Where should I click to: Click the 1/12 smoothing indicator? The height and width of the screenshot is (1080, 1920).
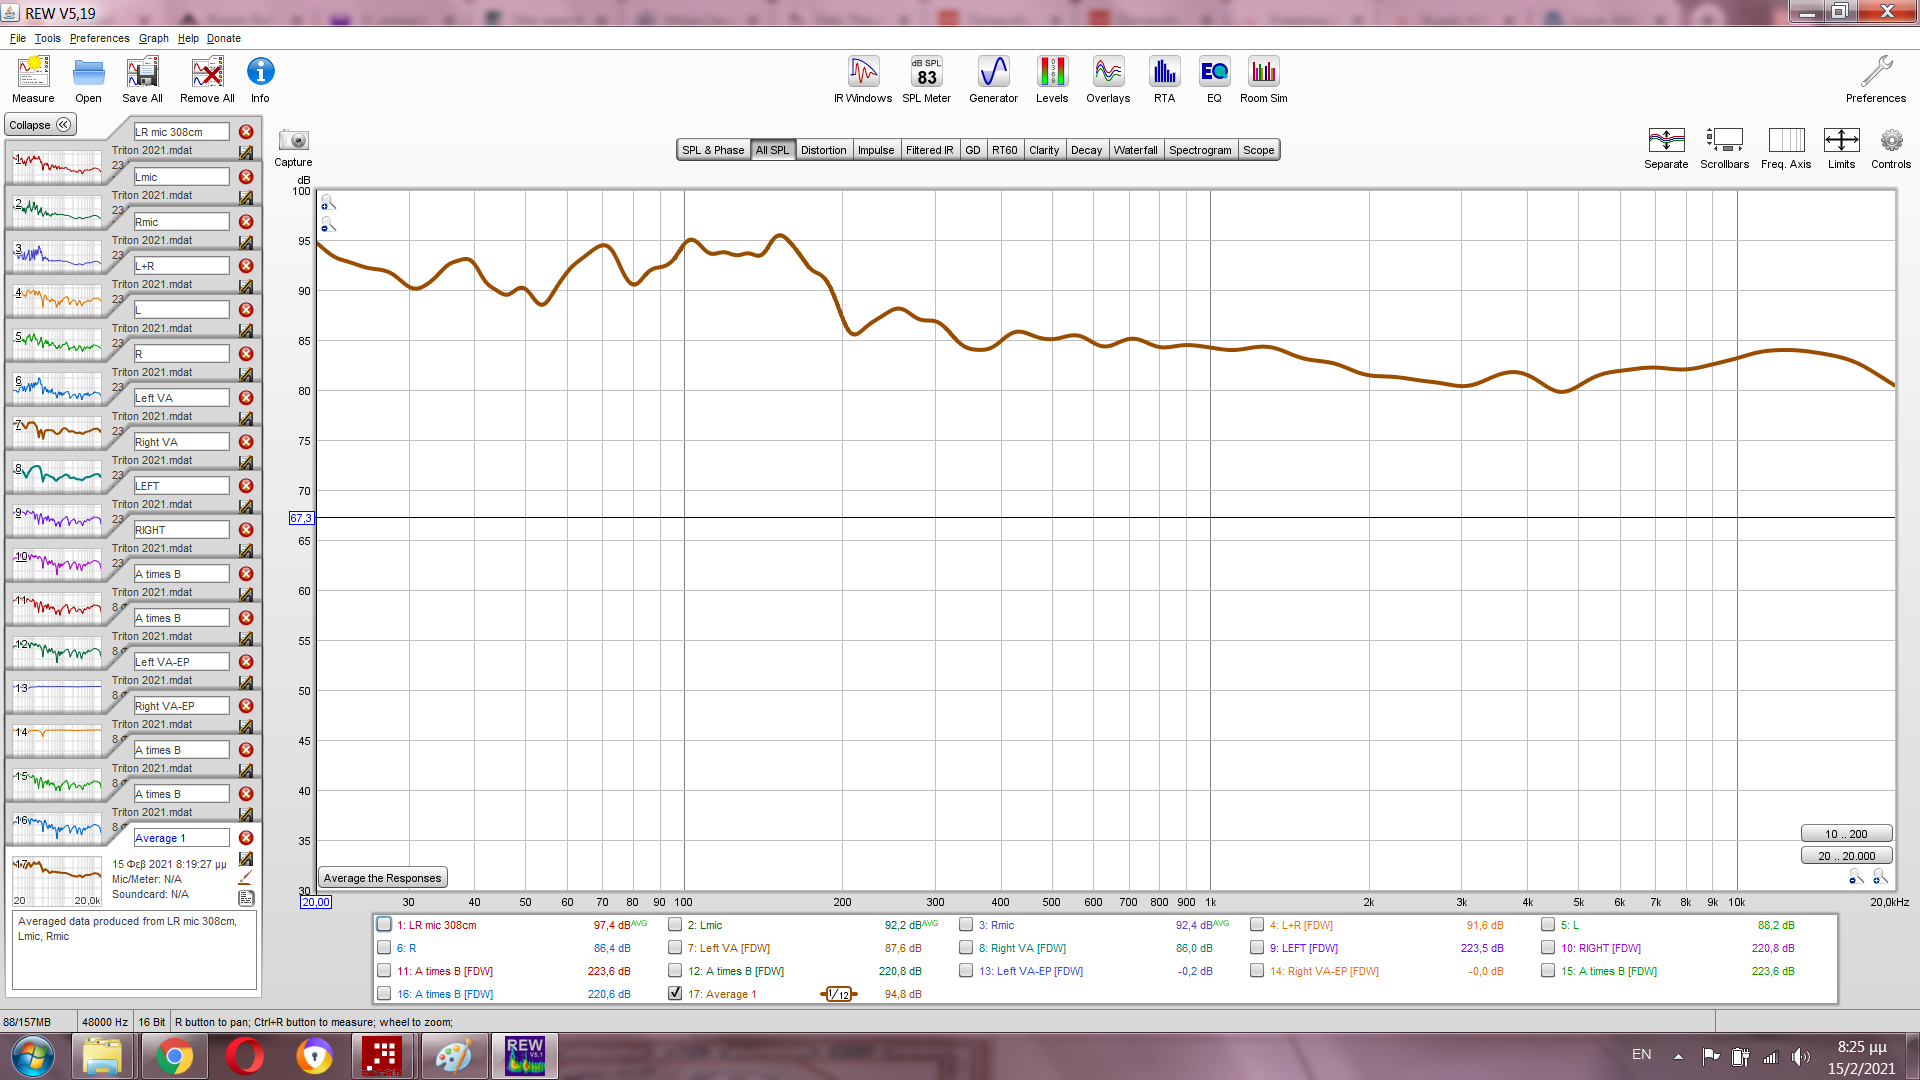click(x=839, y=994)
